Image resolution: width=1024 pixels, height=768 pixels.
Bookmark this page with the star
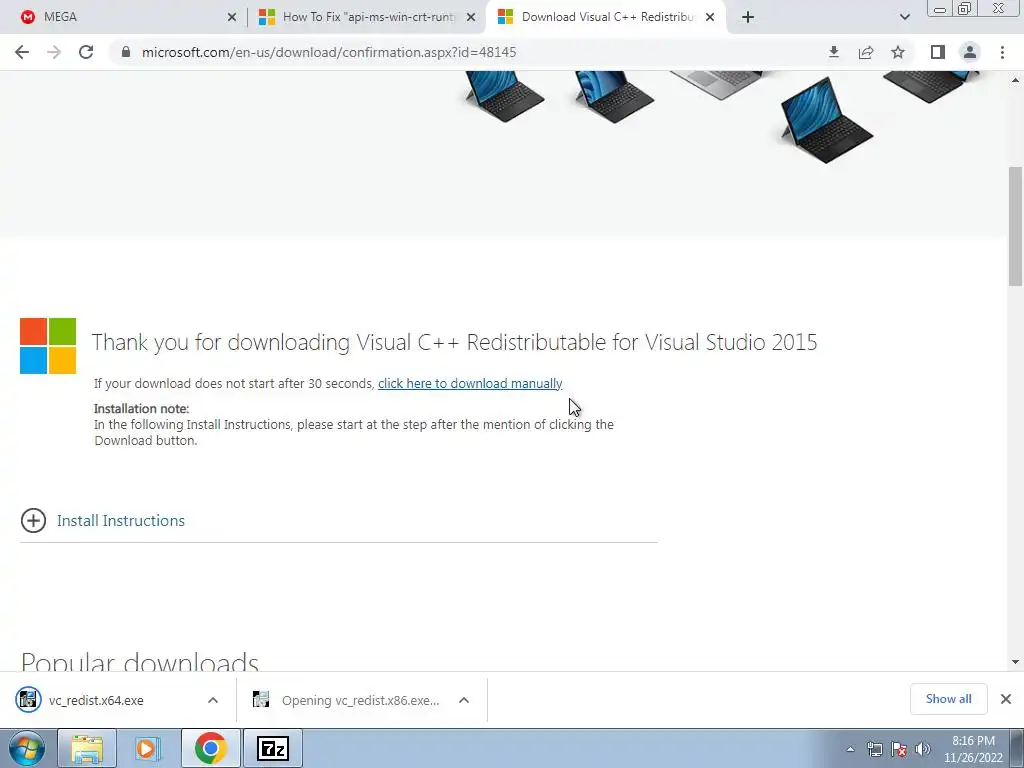tap(898, 52)
